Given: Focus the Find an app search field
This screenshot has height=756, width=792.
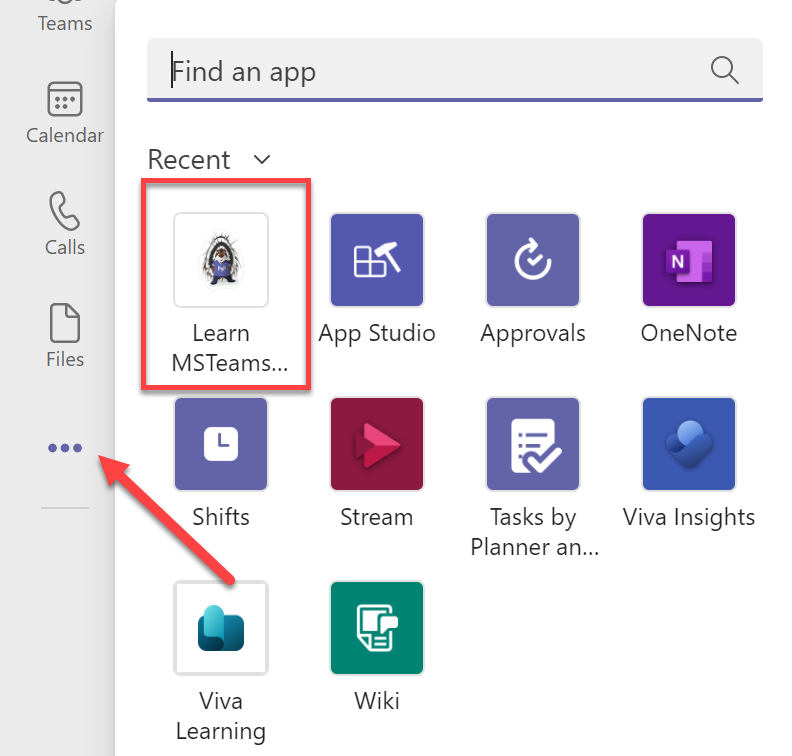Looking at the screenshot, I should coord(455,70).
